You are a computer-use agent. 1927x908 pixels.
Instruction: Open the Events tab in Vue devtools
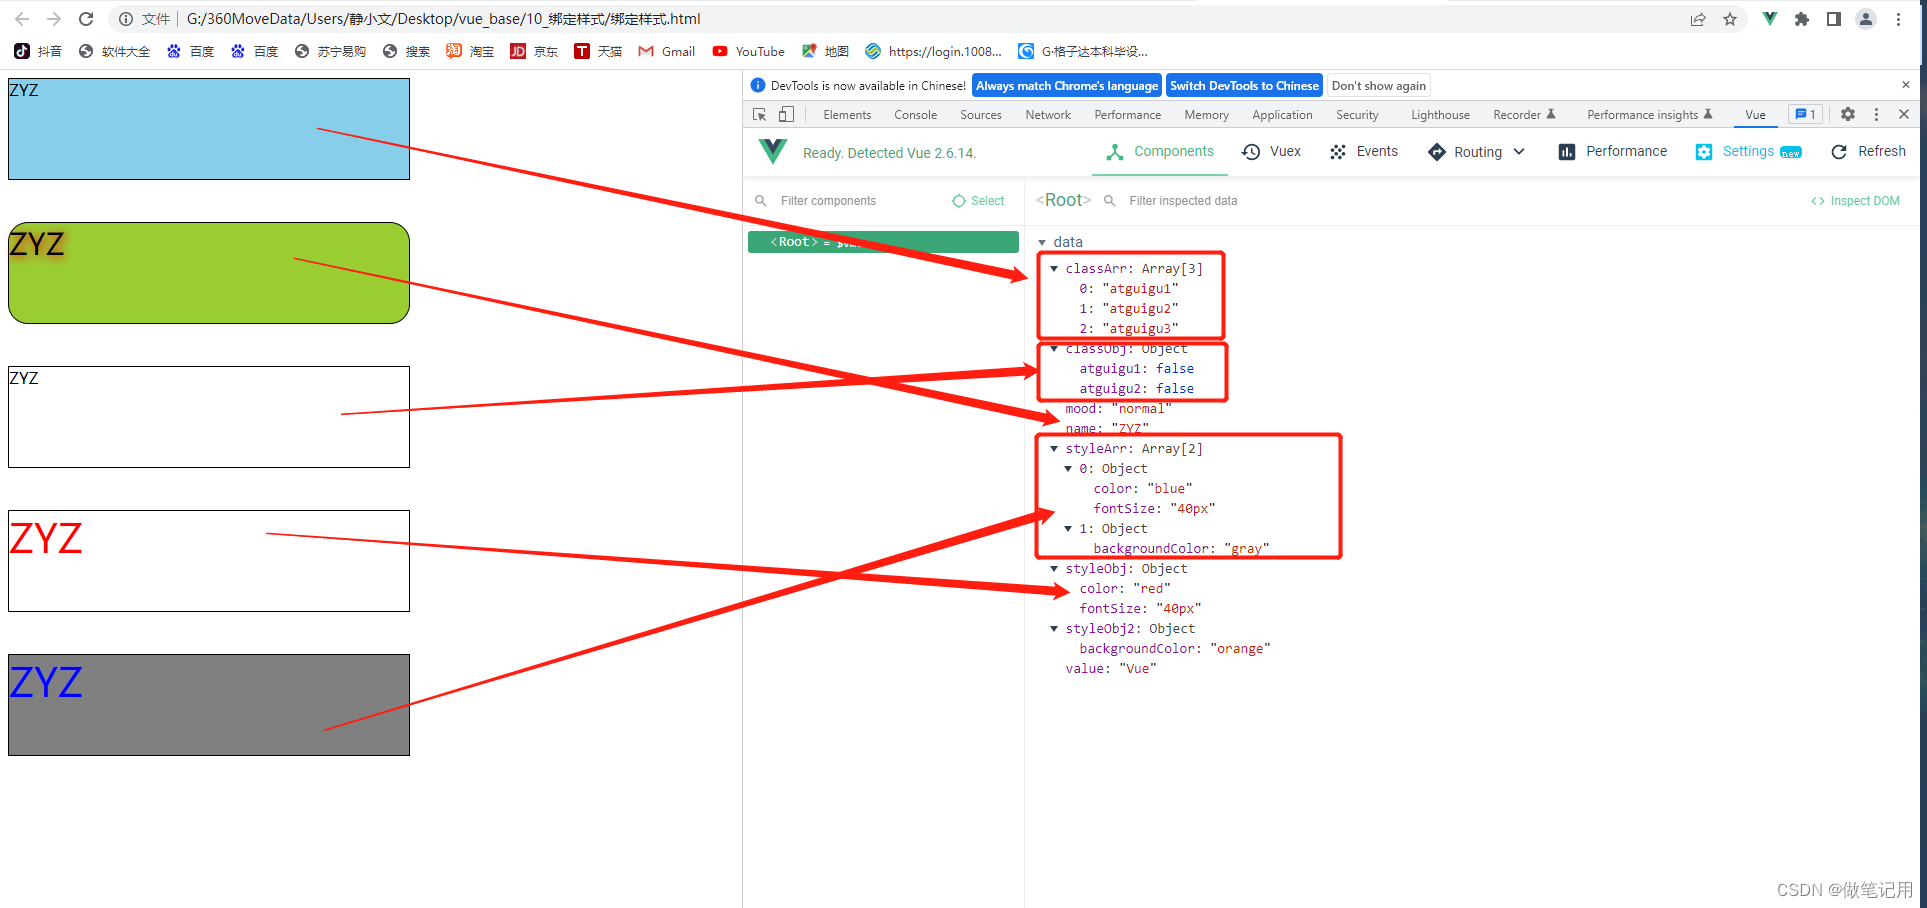click(x=1364, y=152)
